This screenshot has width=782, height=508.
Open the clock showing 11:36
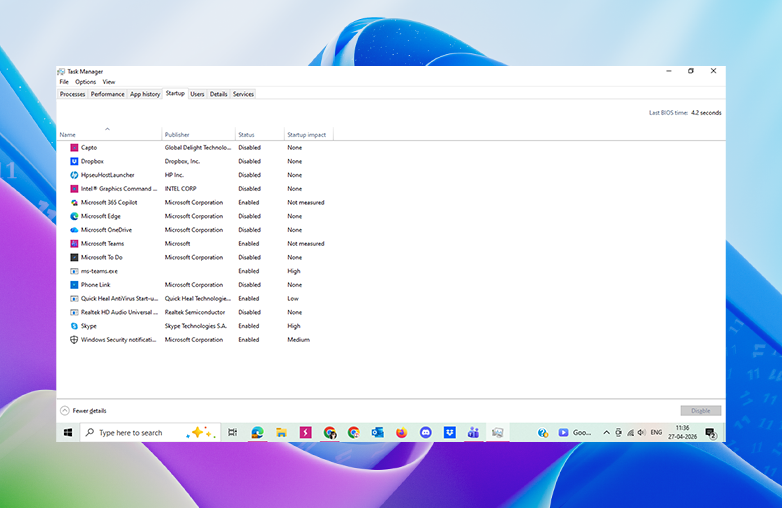682,432
